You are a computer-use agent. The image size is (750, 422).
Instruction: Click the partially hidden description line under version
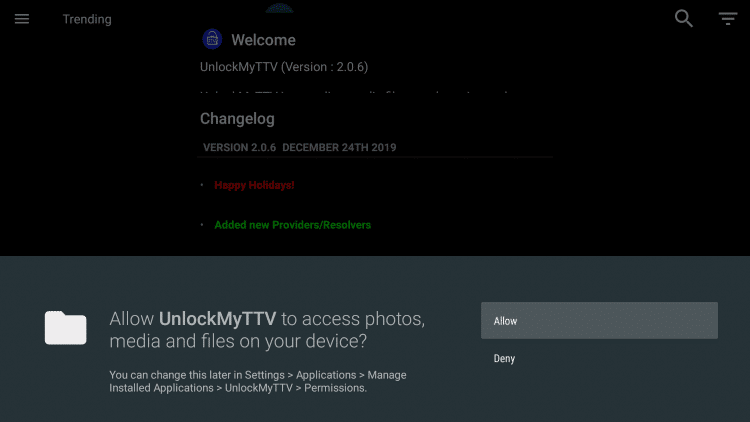pyautogui.click(x=354, y=93)
